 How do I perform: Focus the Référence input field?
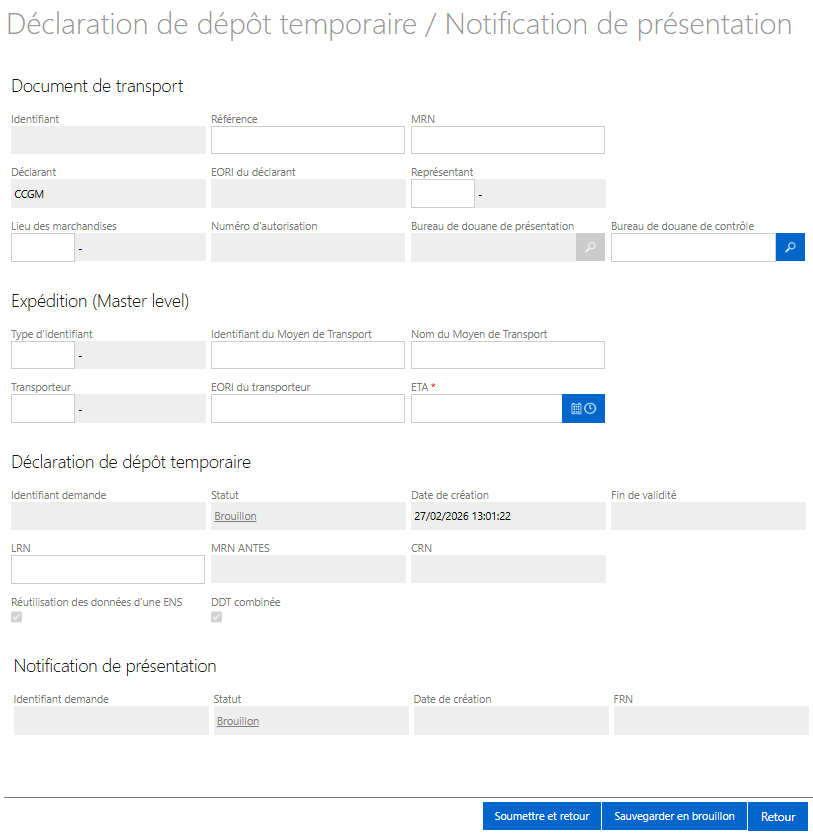307,140
